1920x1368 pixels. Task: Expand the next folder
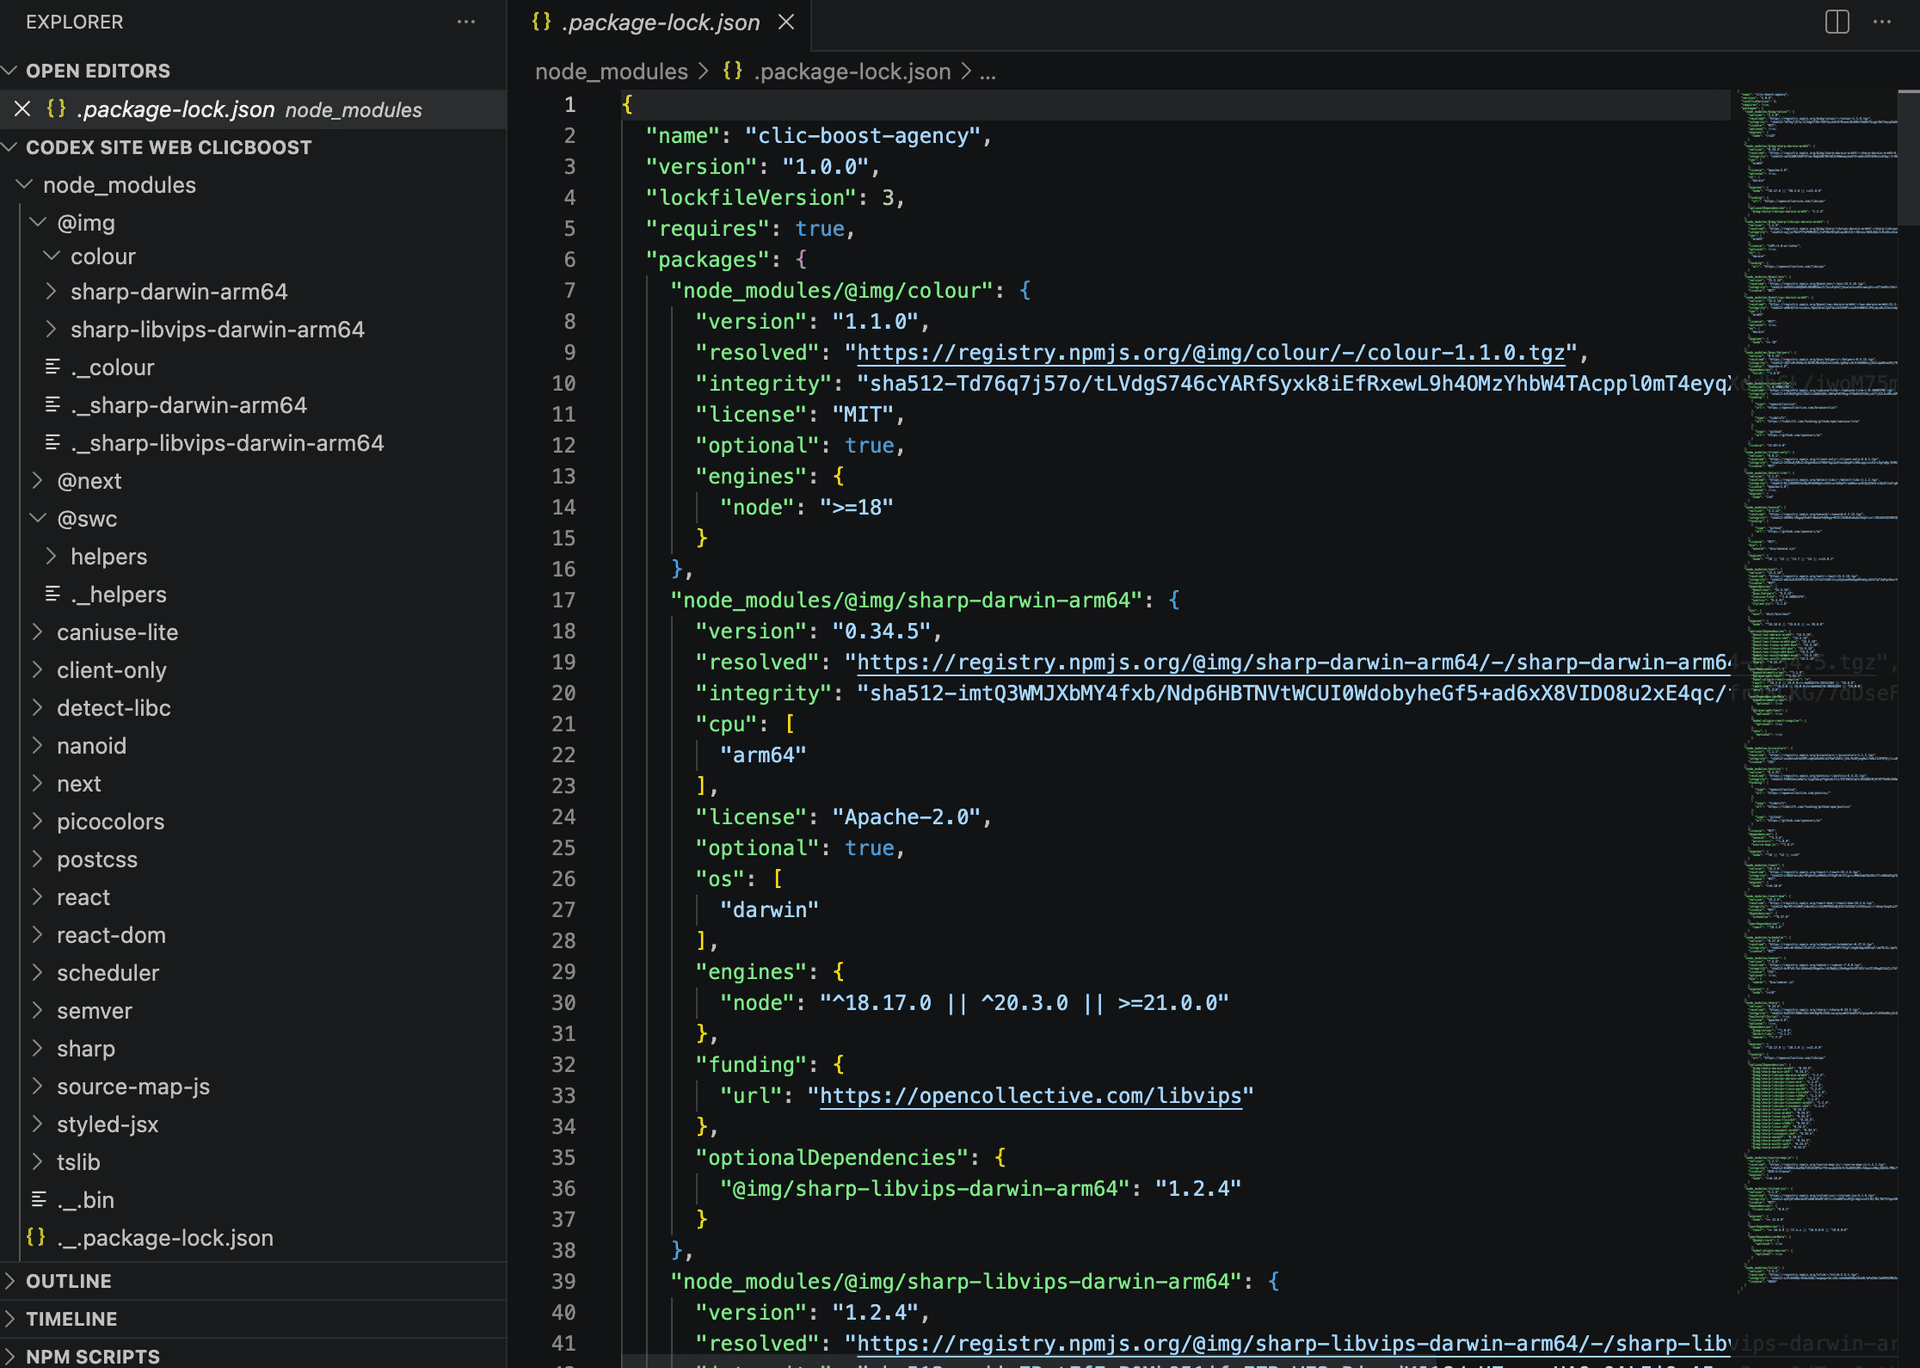(39, 783)
